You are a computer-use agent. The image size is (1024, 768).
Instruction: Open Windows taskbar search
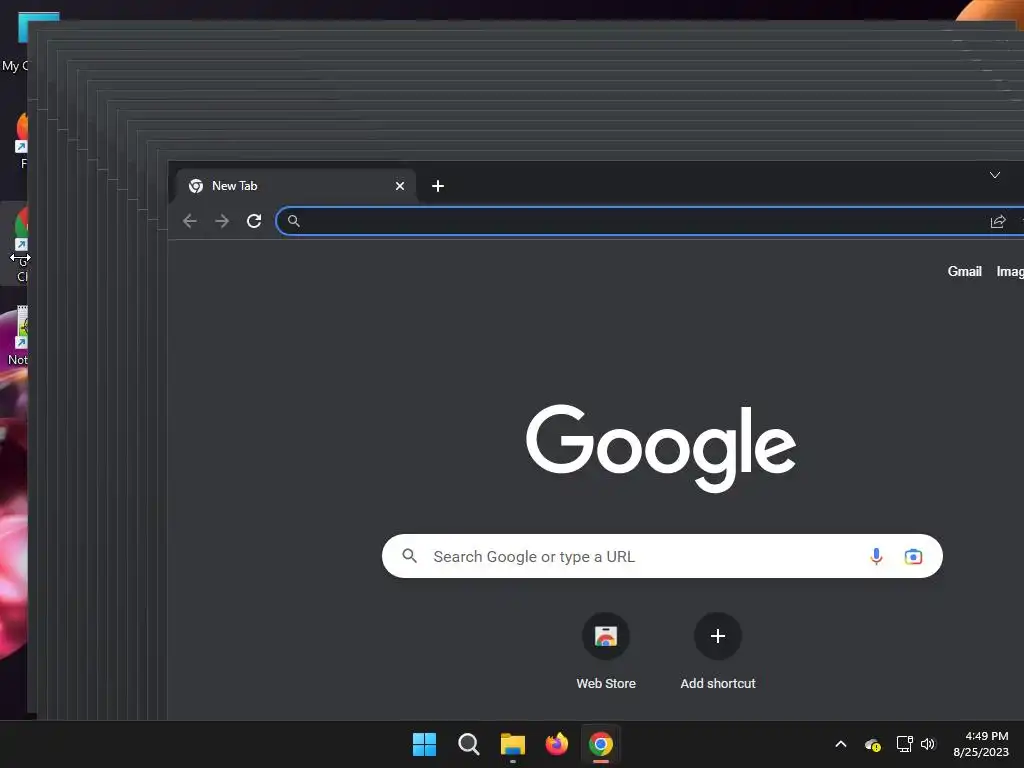(x=469, y=744)
